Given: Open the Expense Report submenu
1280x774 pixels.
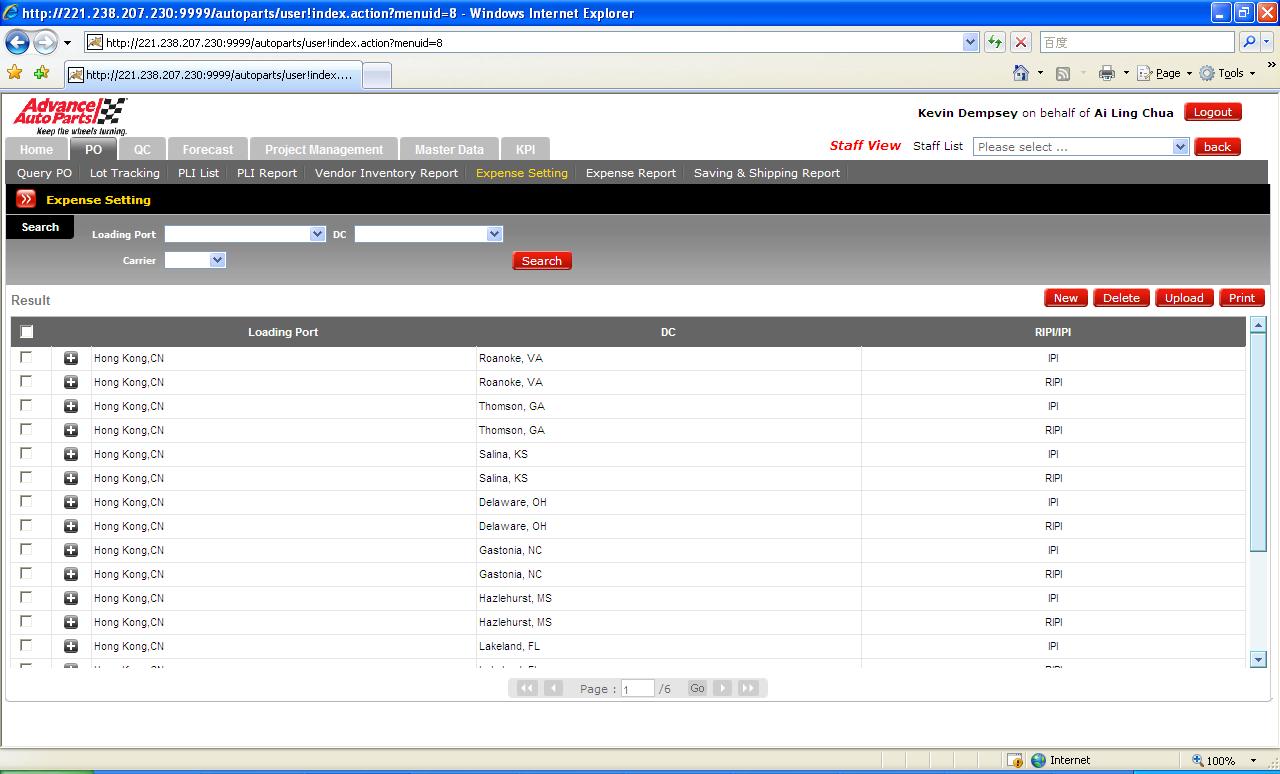Looking at the screenshot, I should (630, 173).
